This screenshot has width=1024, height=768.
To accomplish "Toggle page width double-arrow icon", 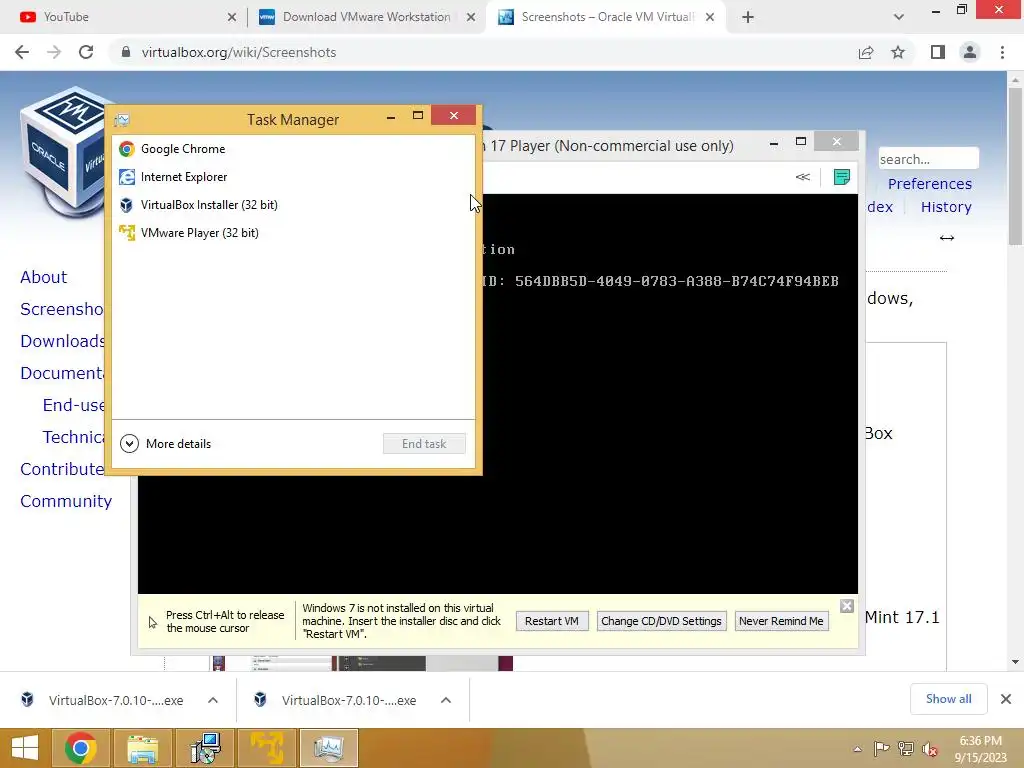I will click(947, 238).
